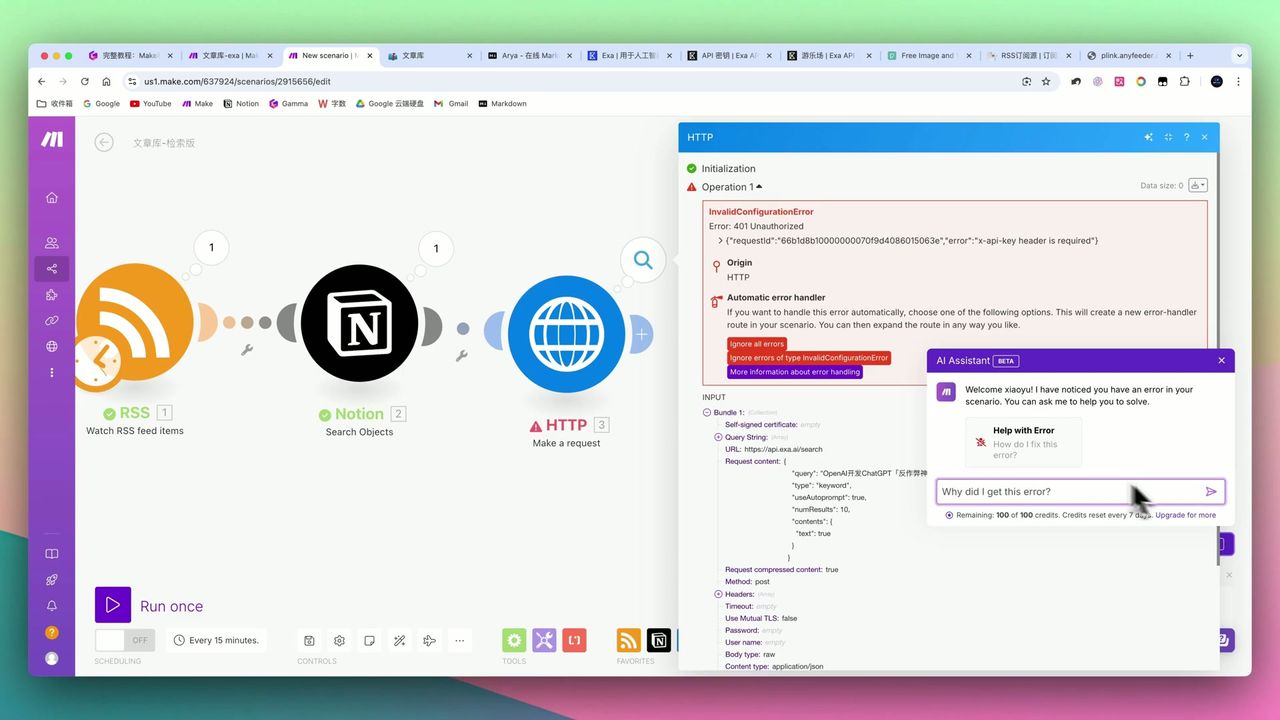This screenshot has width=1280, height=720.
Task: Collapse the Bundle 1 tree node
Action: pyautogui.click(x=707, y=413)
